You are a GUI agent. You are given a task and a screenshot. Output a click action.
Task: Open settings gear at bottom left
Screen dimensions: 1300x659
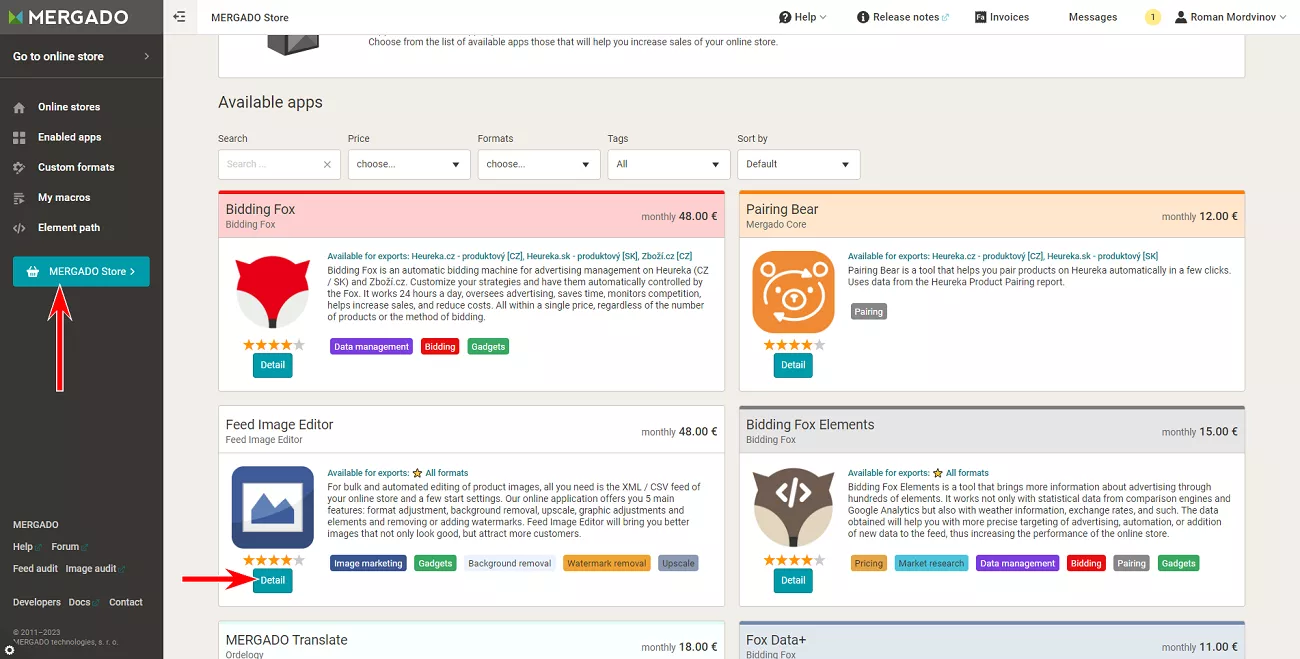(9, 650)
